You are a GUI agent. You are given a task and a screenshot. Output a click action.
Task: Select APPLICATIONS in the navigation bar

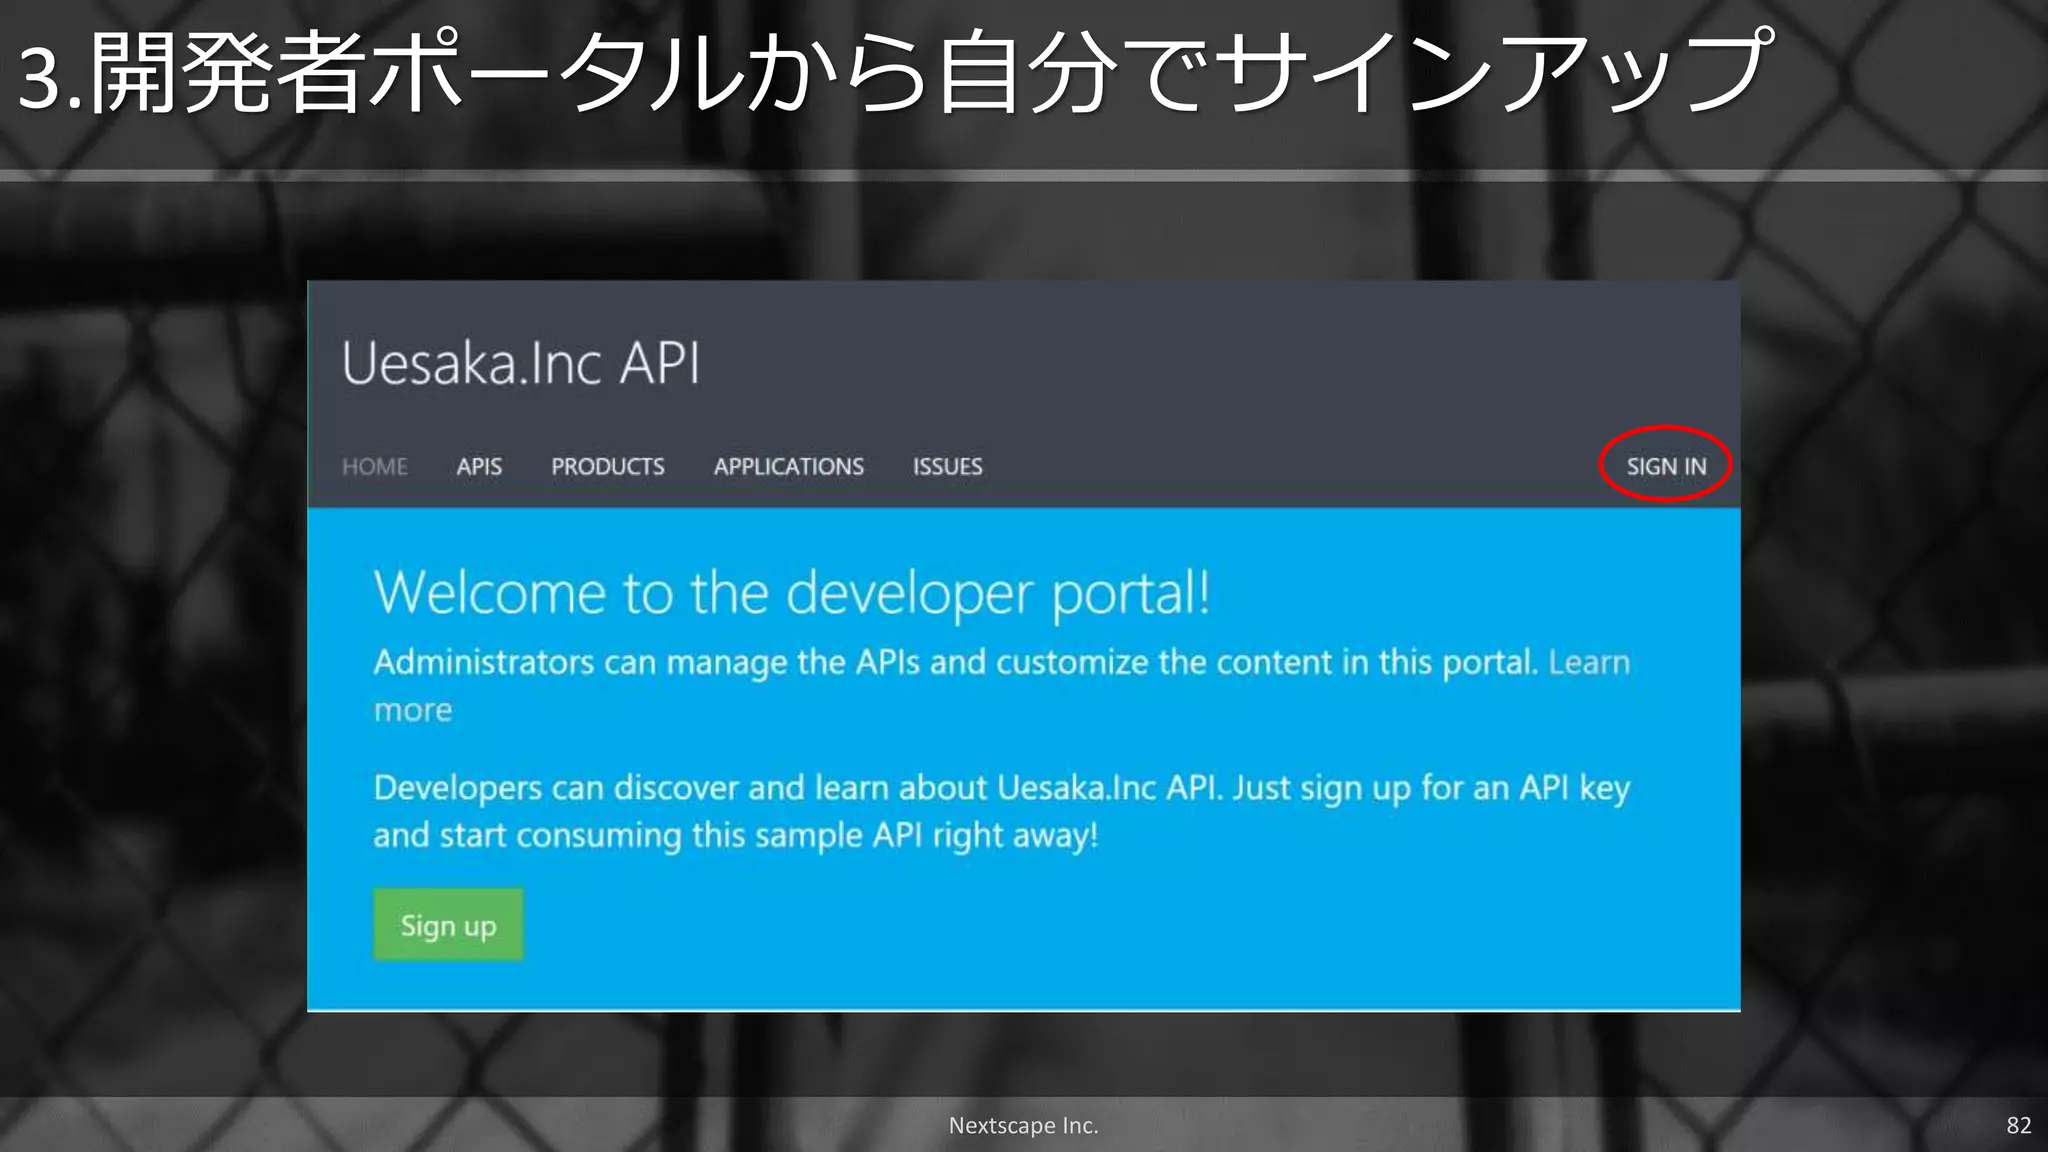click(789, 467)
